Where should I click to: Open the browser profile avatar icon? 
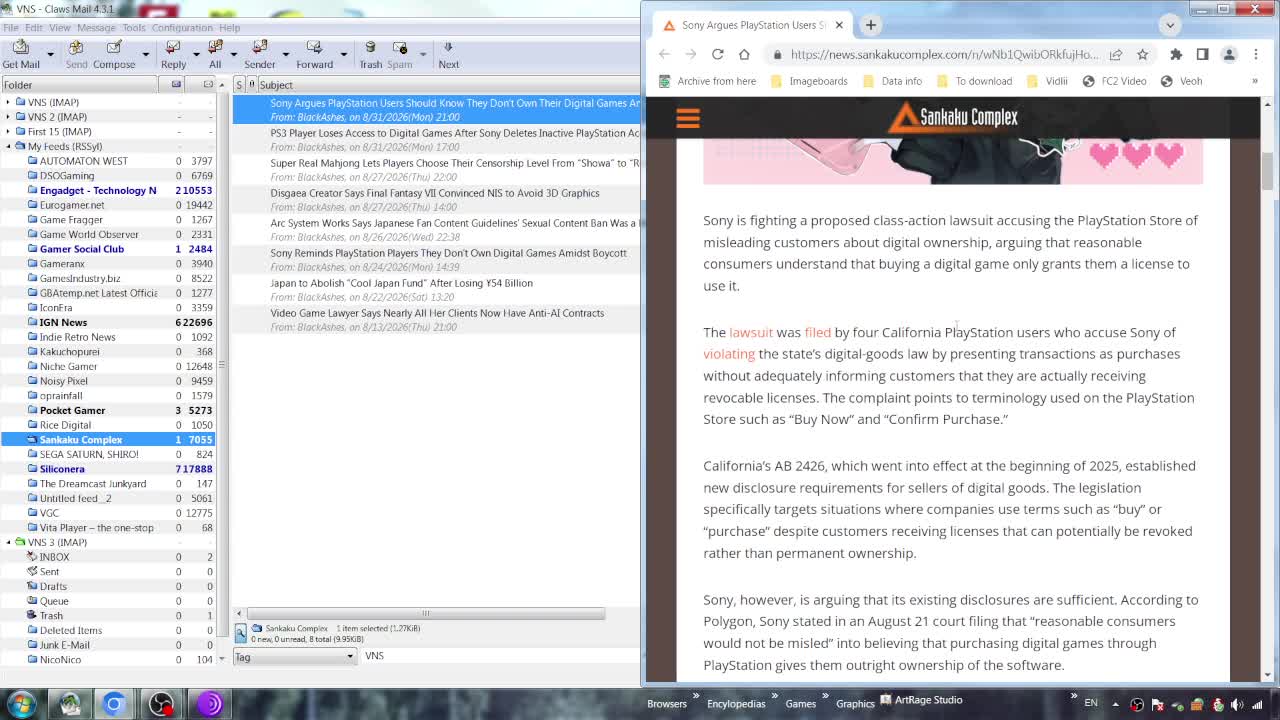1229,54
